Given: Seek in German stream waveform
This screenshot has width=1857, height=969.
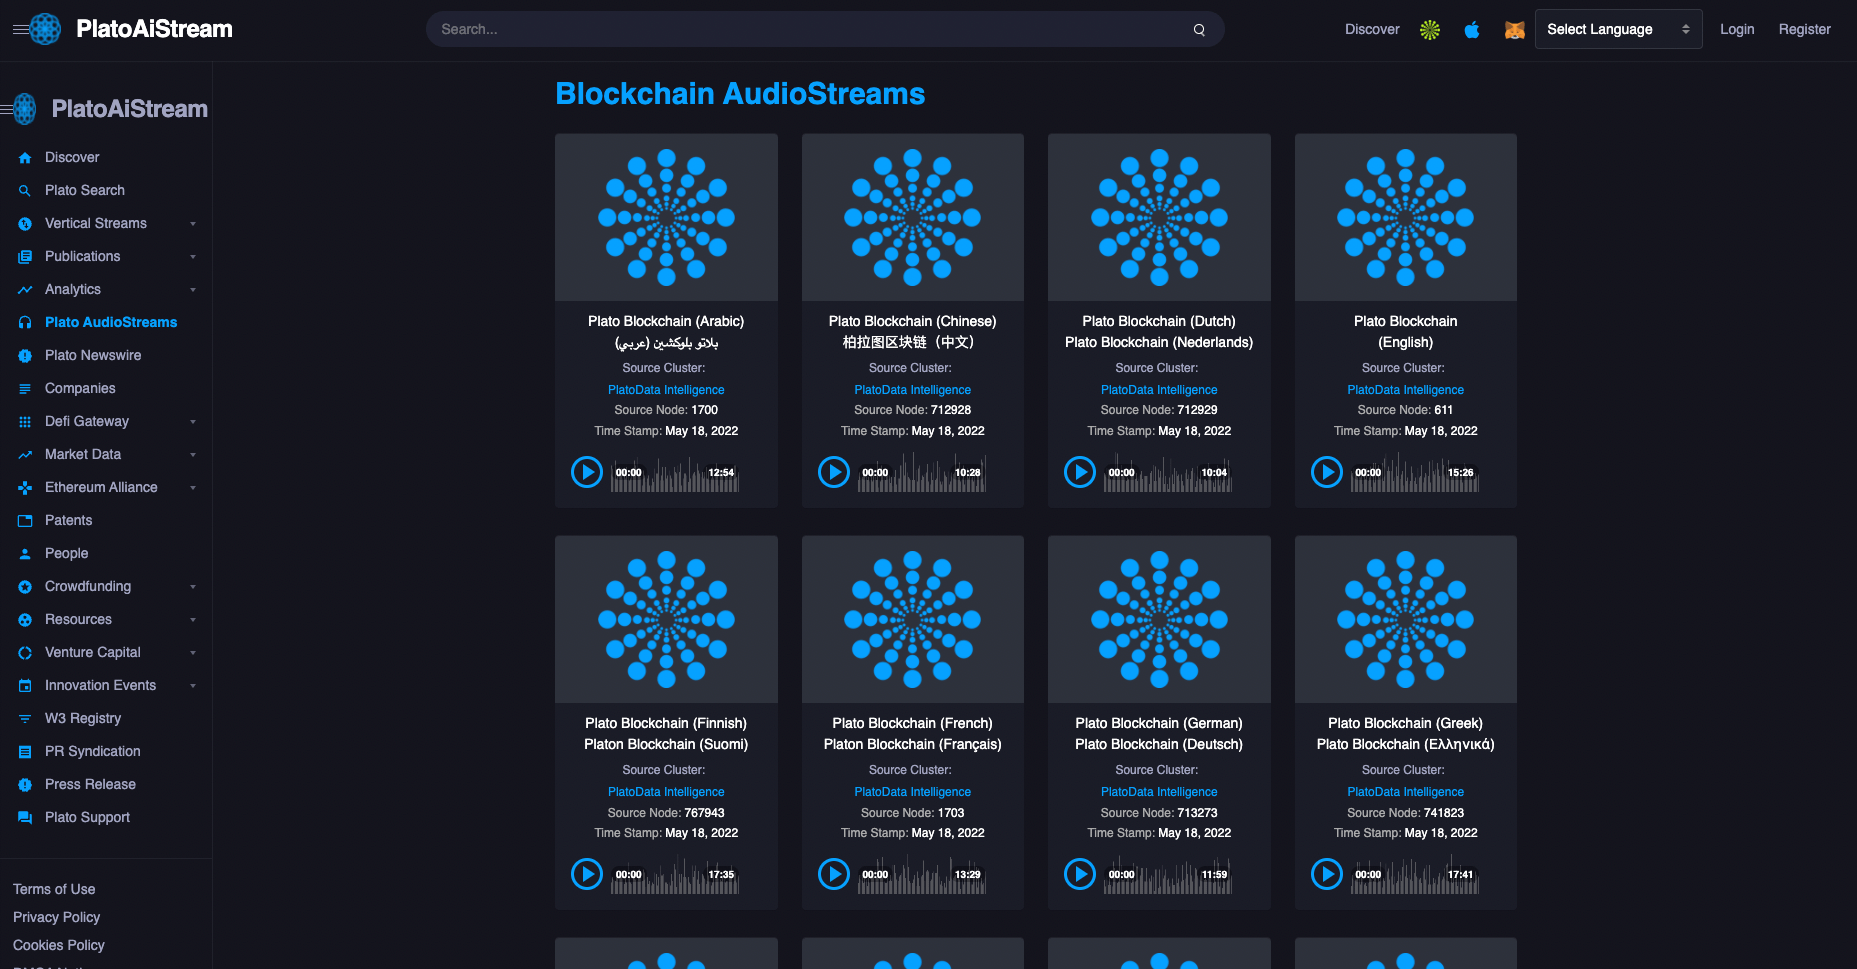Looking at the screenshot, I should pos(1168,874).
